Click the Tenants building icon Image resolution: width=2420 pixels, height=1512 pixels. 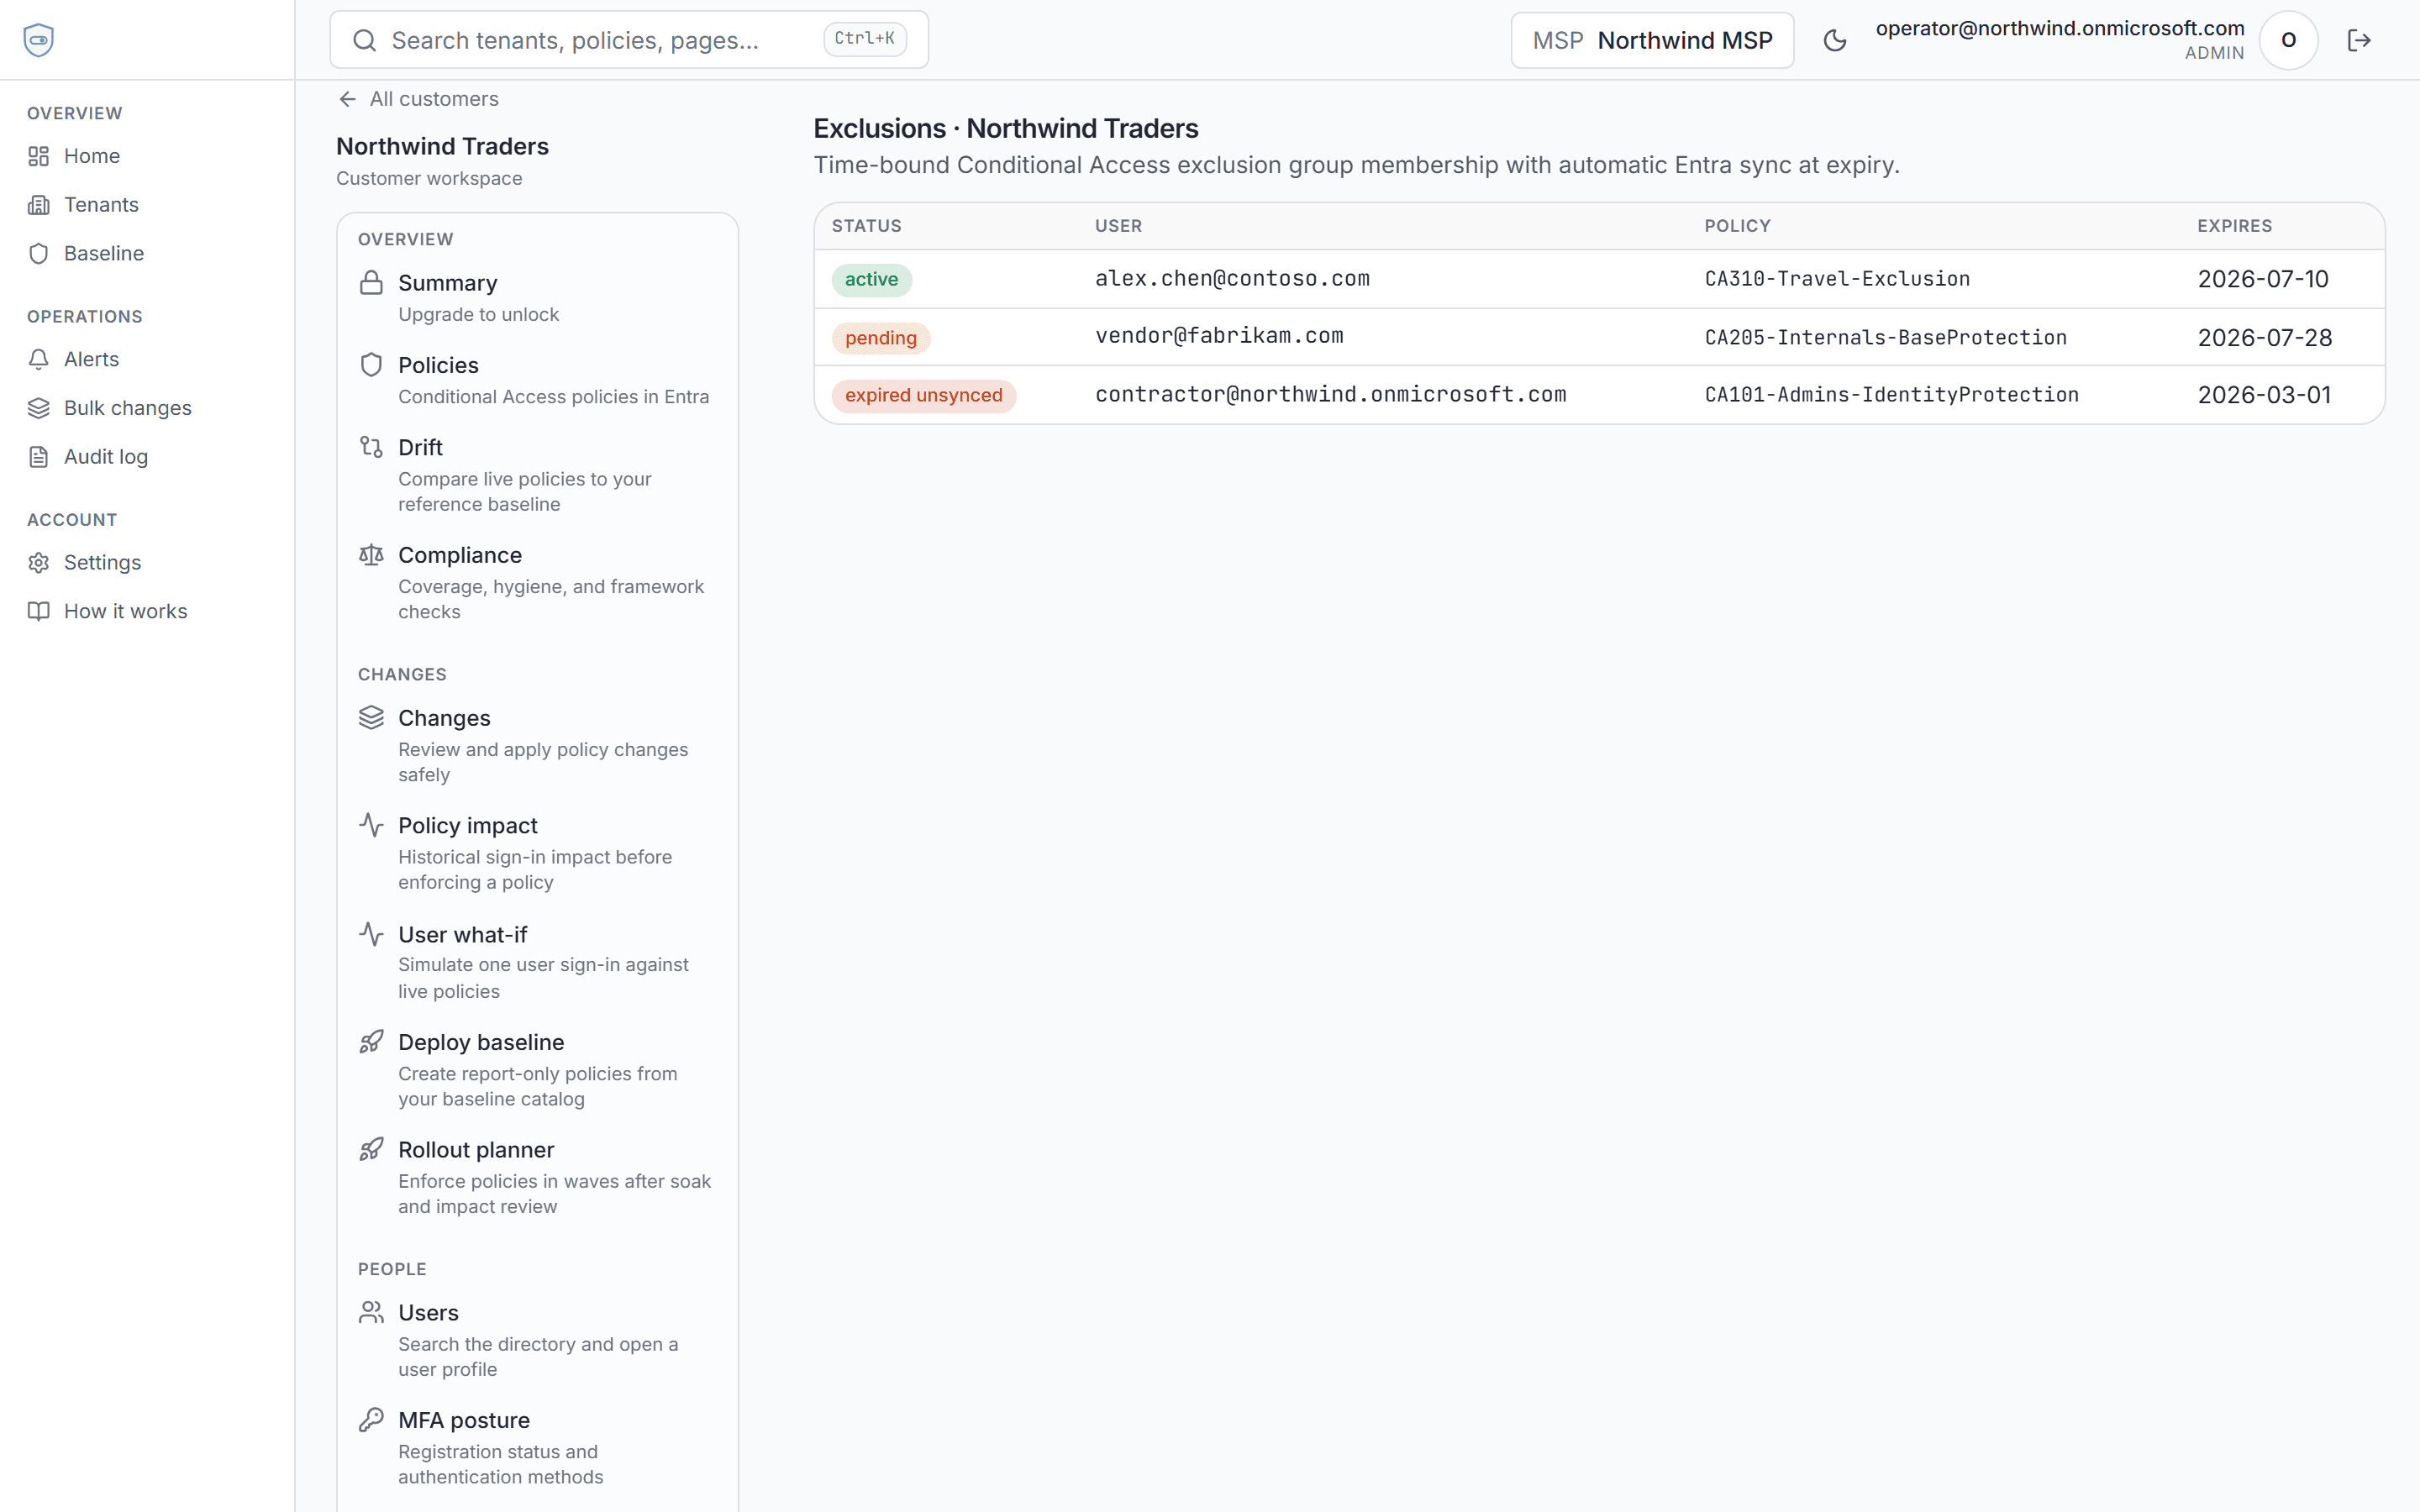(x=38, y=205)
